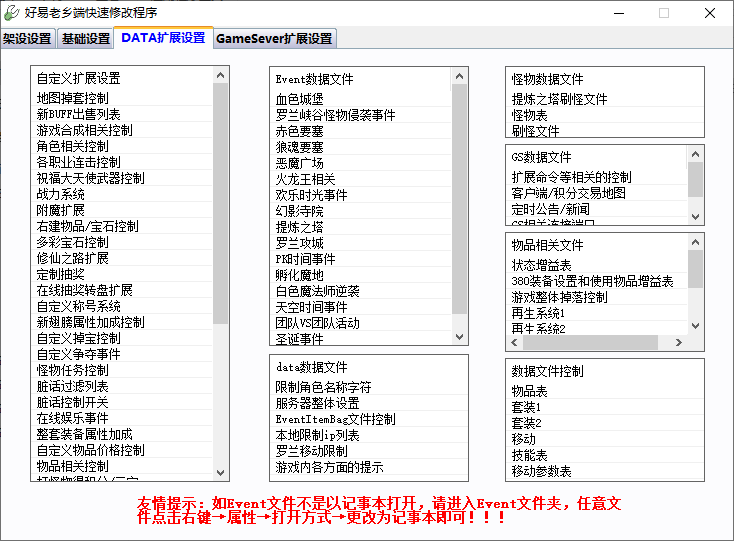Open the 基础设置 tab

86,39
